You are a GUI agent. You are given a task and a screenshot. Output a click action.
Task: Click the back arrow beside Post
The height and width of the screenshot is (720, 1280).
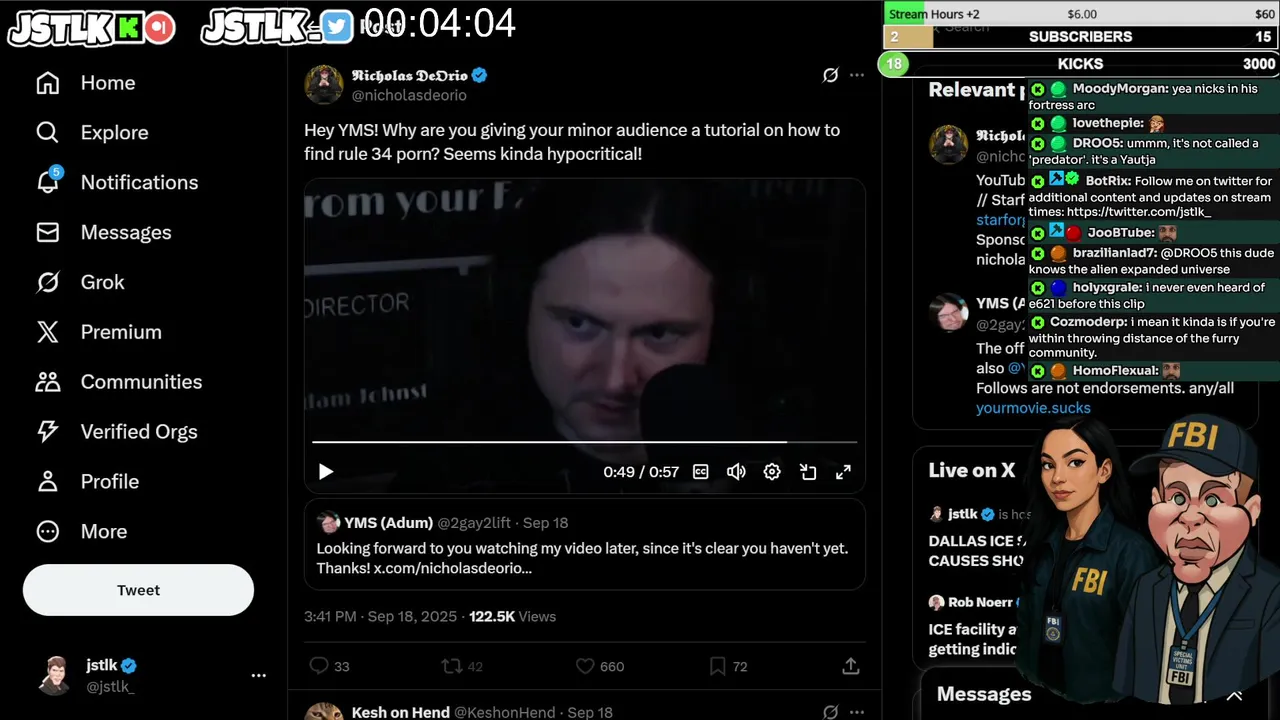click(x=315, y=26)
